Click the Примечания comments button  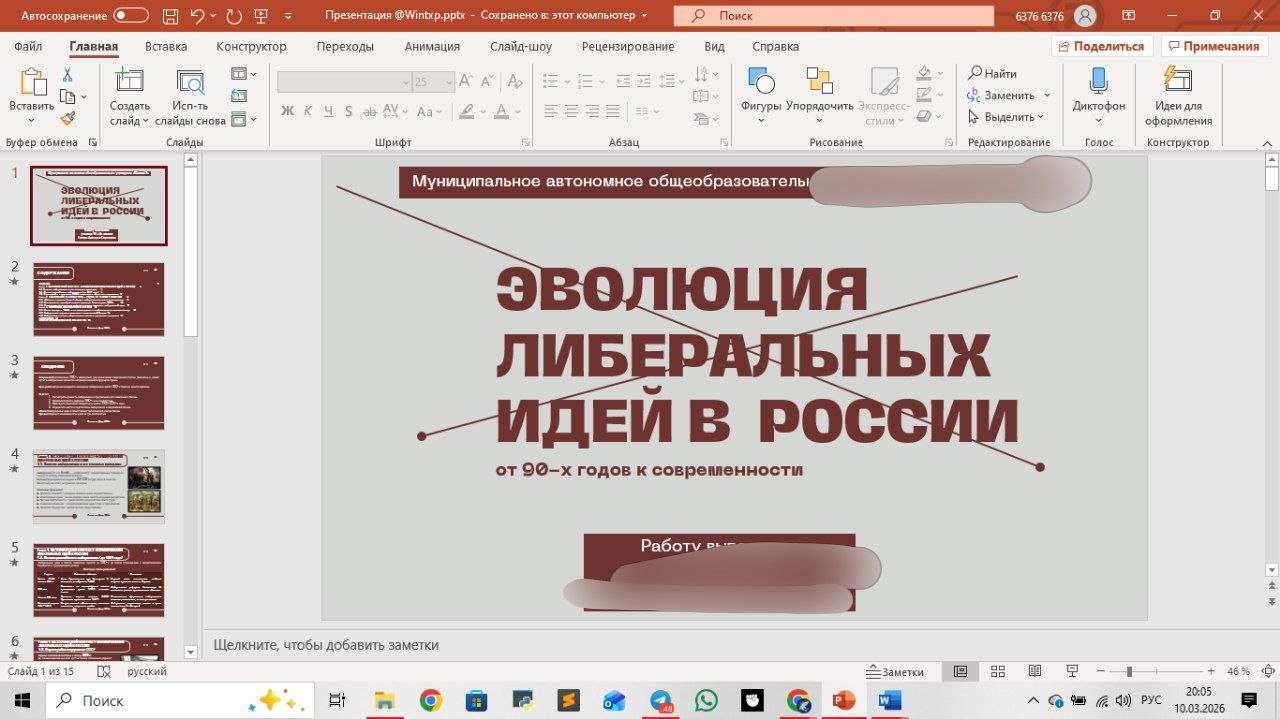pos(1215,46)
